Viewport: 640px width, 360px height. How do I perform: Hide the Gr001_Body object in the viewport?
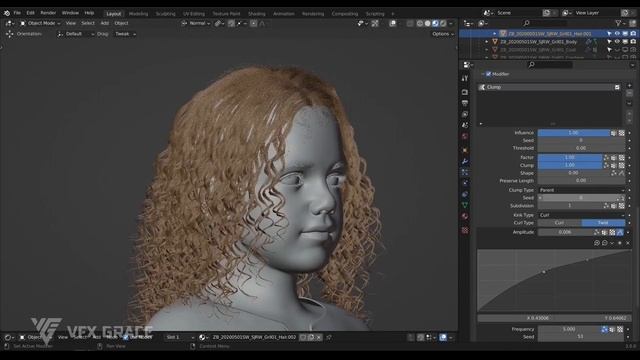pyautogui.click(x=617, y=42)
